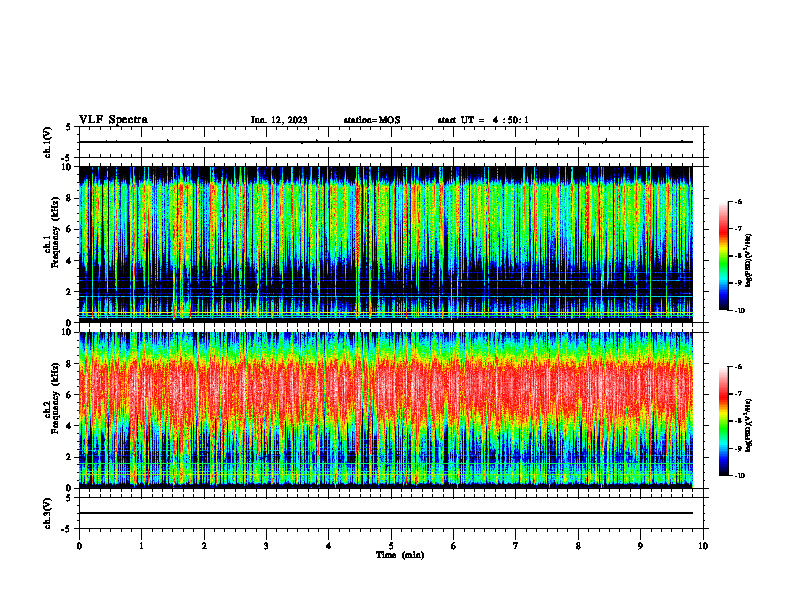Click the "7" tick label on time axis
Viewport: 792px width, 612px height.
(x=516, y=546)
